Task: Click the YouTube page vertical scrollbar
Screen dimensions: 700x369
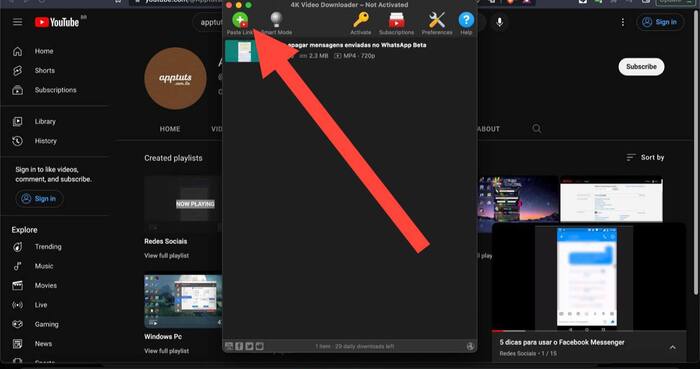Action: point(695,152)
